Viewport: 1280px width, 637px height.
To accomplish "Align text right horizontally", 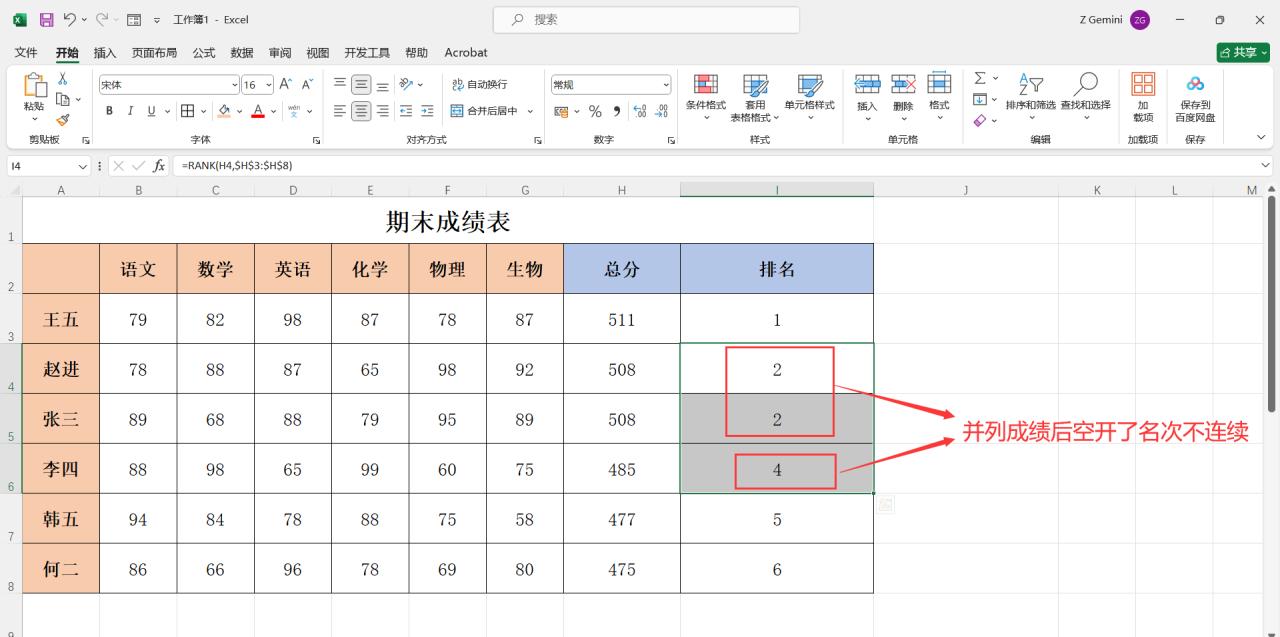I will coord(382,111).
